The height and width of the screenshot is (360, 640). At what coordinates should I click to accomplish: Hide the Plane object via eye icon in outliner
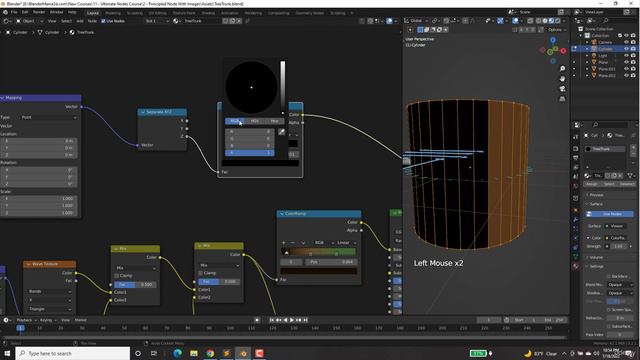(x=627, y=62)
